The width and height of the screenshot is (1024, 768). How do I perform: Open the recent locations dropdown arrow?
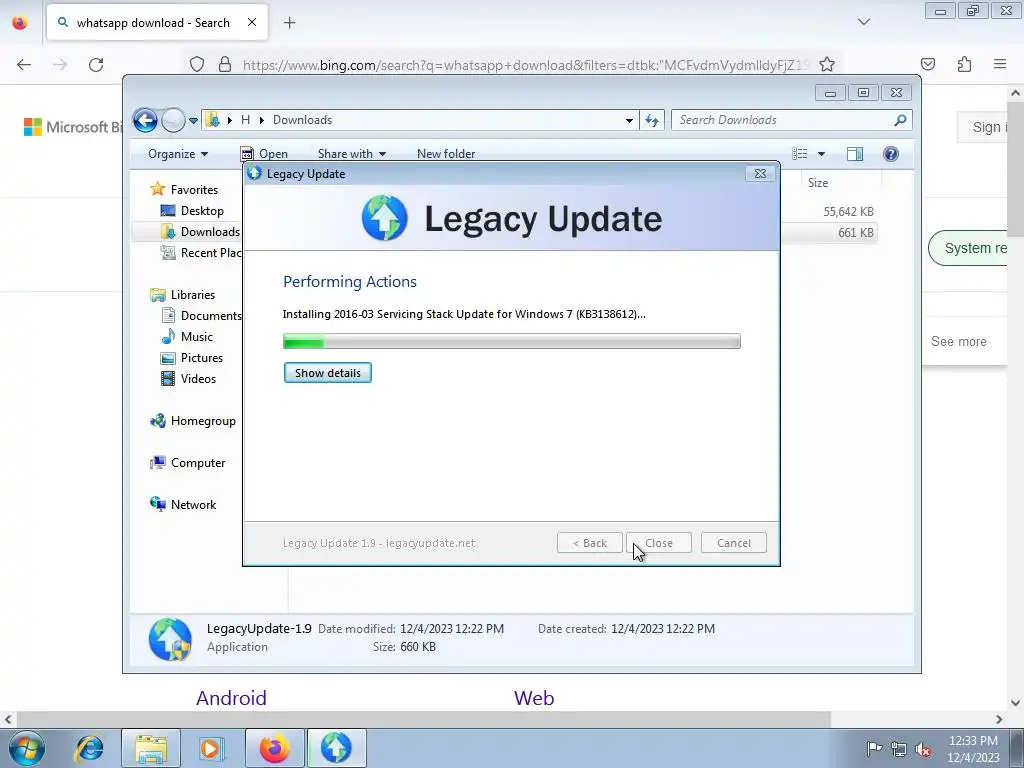point(193,121)
